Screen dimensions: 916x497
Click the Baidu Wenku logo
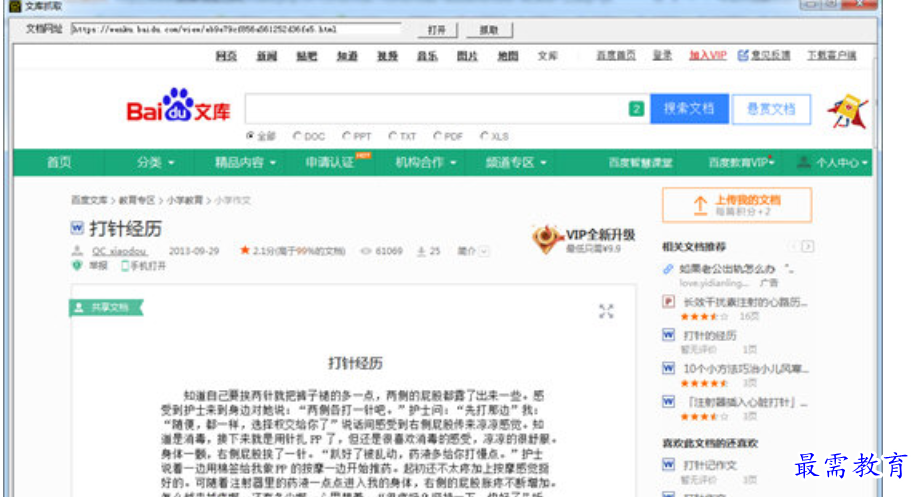click(x=177, y=107)
